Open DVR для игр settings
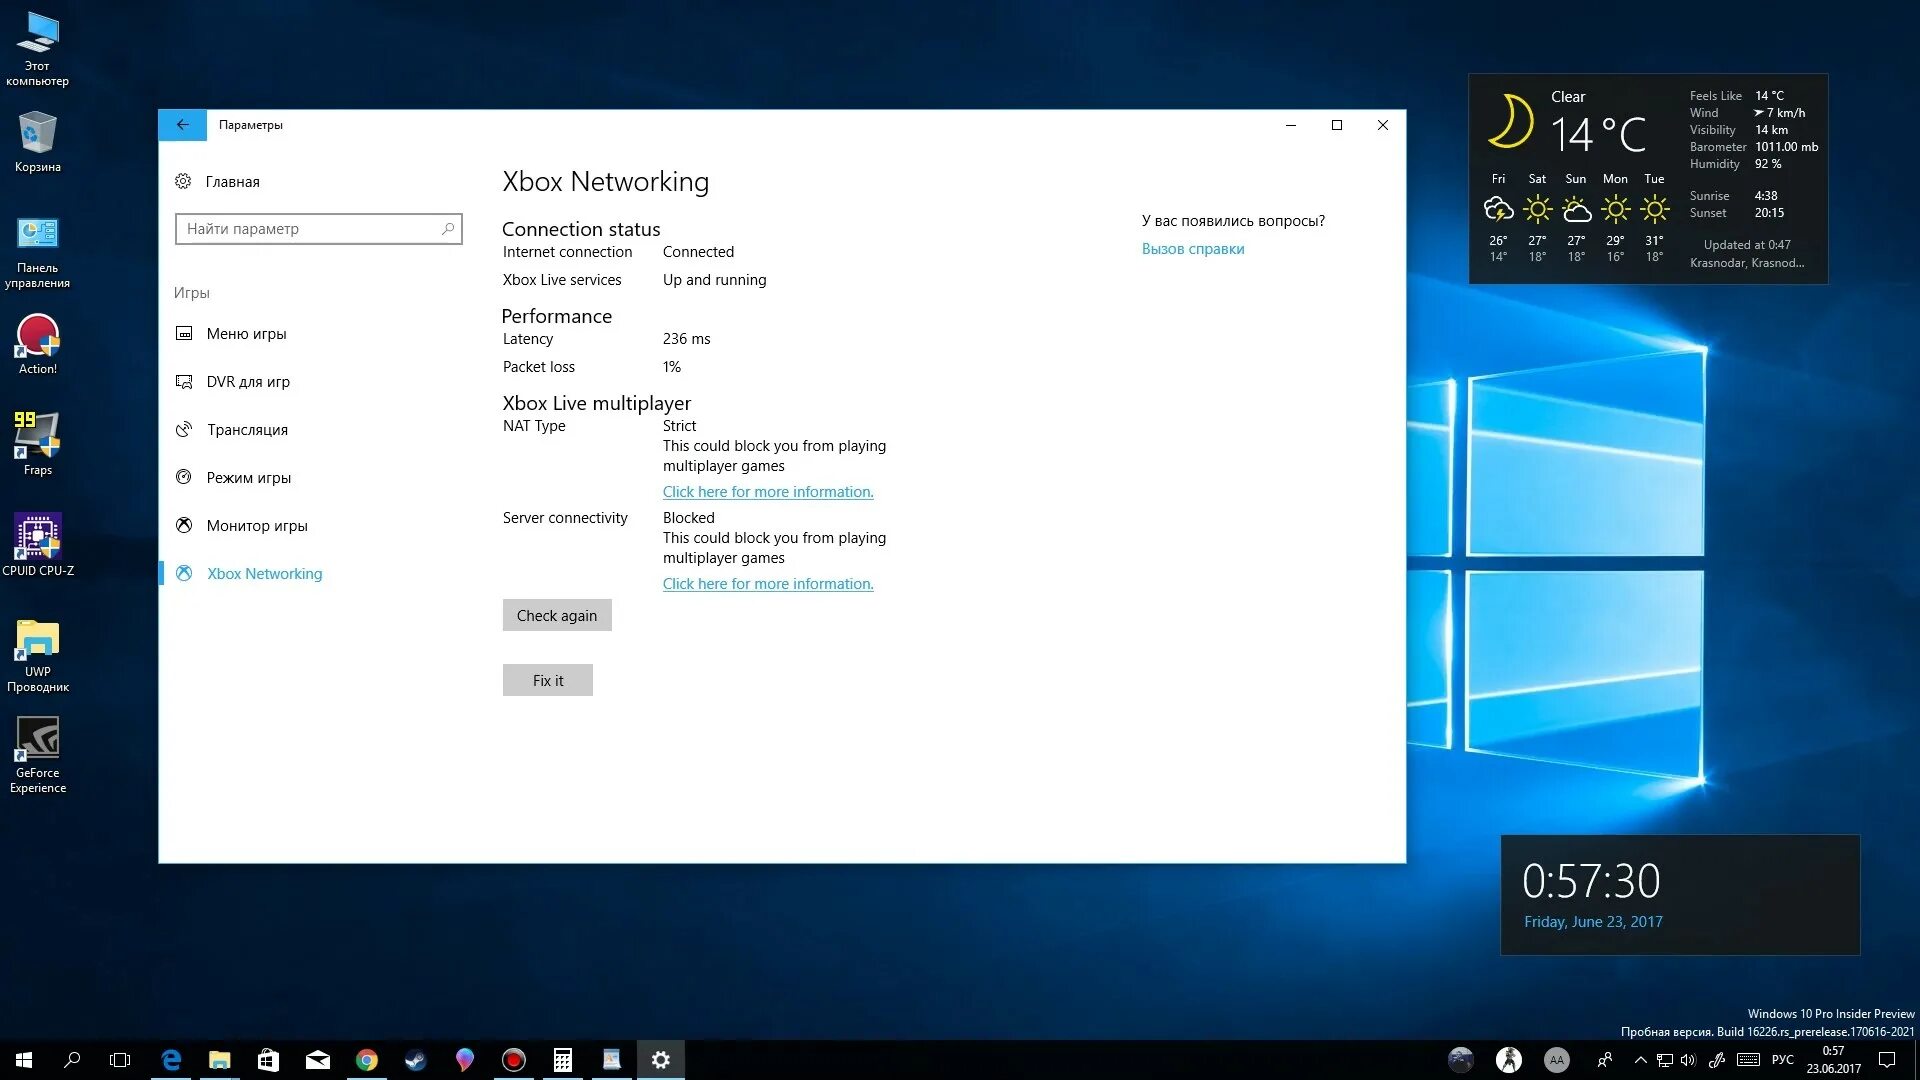The height and width of the screenshot is (1080, 1920). 248,382
